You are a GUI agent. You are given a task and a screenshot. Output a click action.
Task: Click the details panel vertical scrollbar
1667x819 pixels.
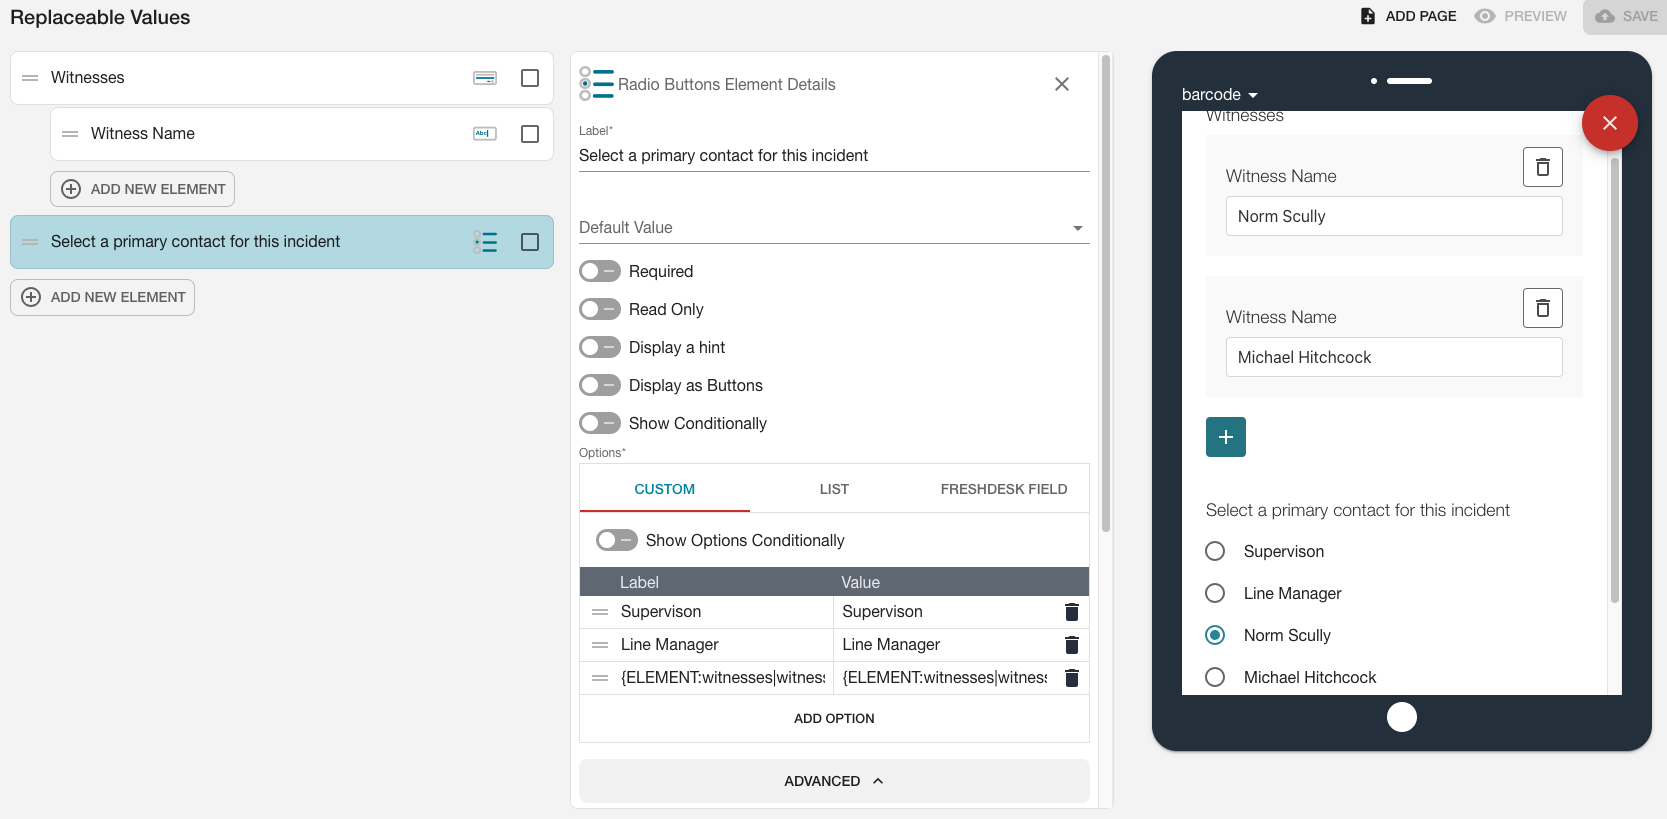point(1106,293)
